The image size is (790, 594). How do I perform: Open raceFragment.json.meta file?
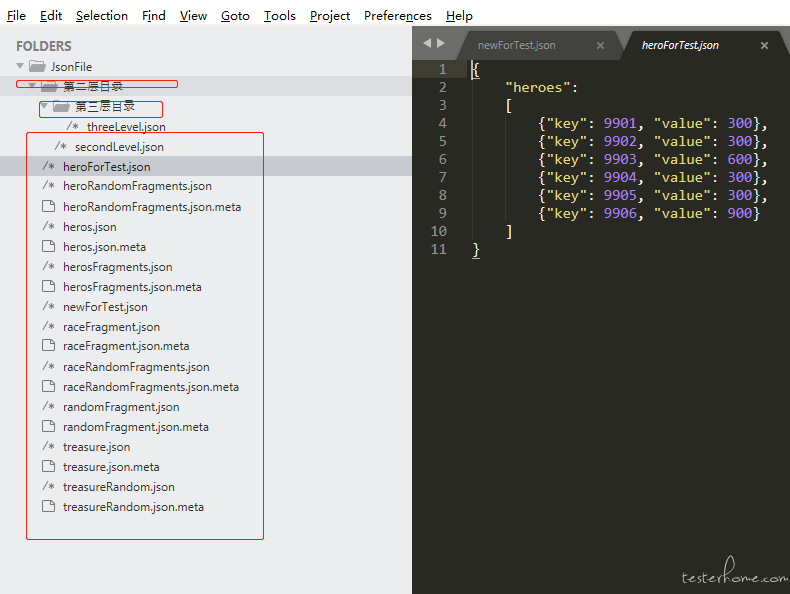click(x=126, y=346)
